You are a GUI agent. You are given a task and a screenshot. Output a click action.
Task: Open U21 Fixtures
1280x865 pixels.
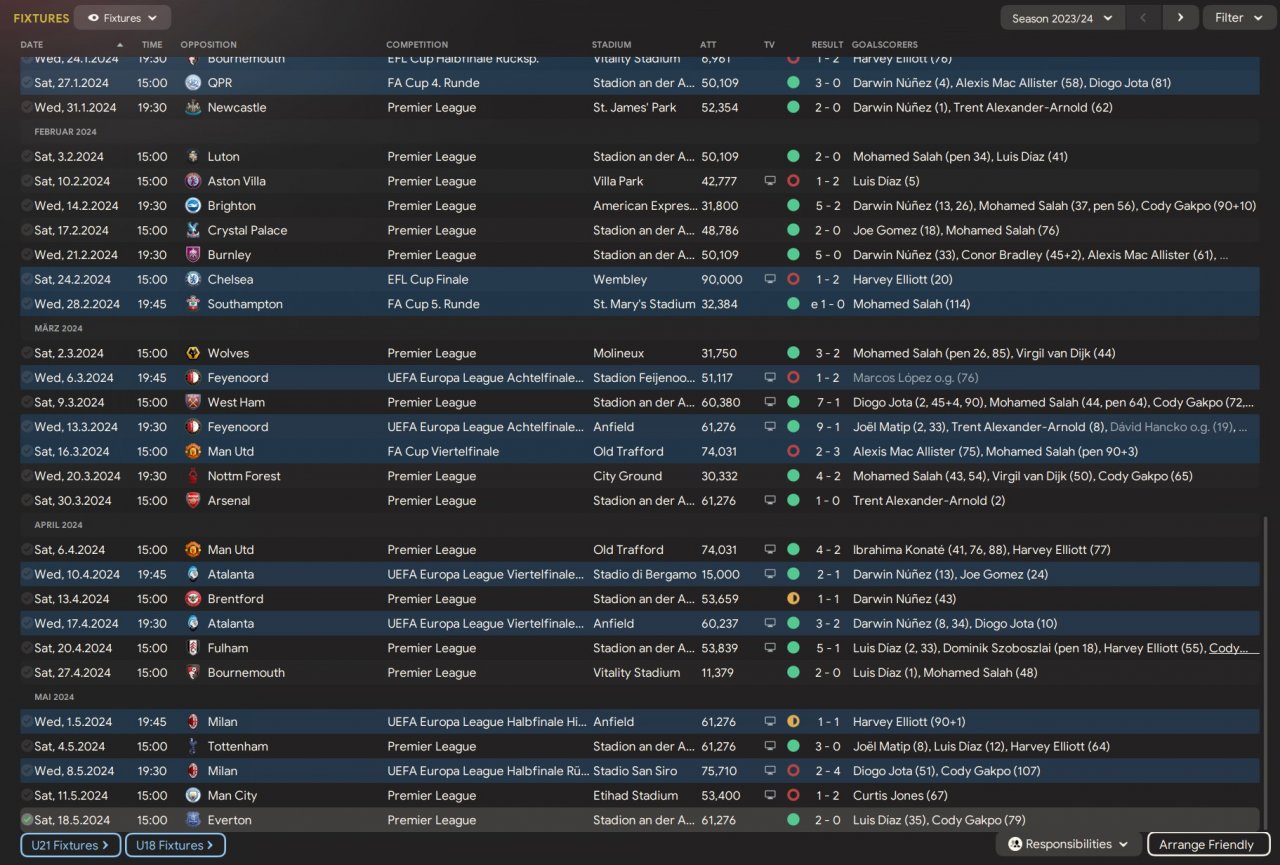pos(70,845)
